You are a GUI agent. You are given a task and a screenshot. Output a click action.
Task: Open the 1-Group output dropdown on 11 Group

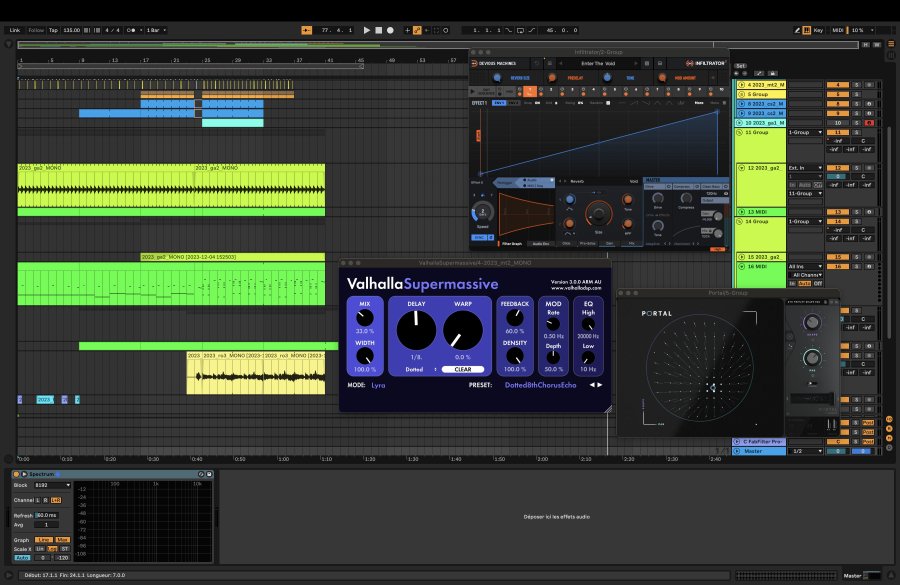(805, 133)
